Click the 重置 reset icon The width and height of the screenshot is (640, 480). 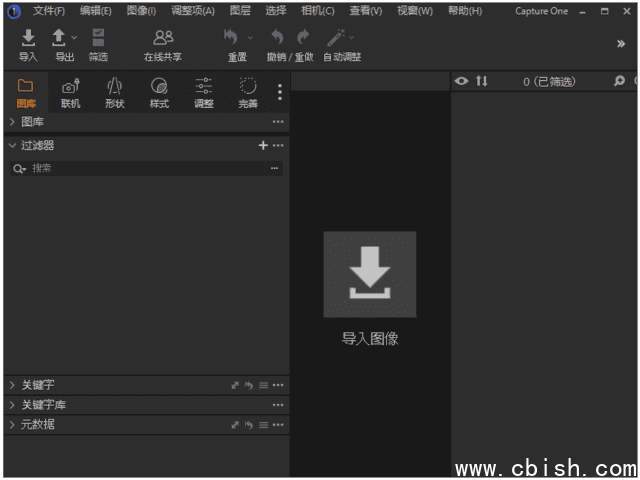click(x=232, y=39)
